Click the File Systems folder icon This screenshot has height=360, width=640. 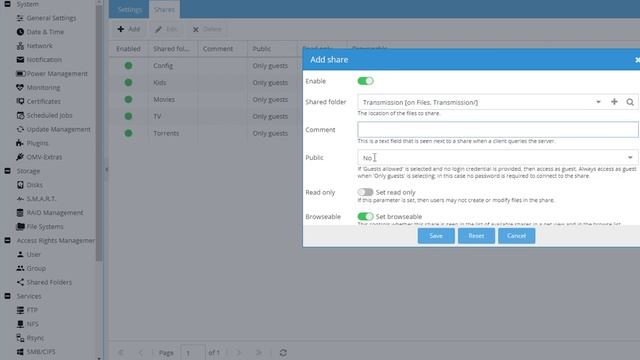(x=20, y=227)
